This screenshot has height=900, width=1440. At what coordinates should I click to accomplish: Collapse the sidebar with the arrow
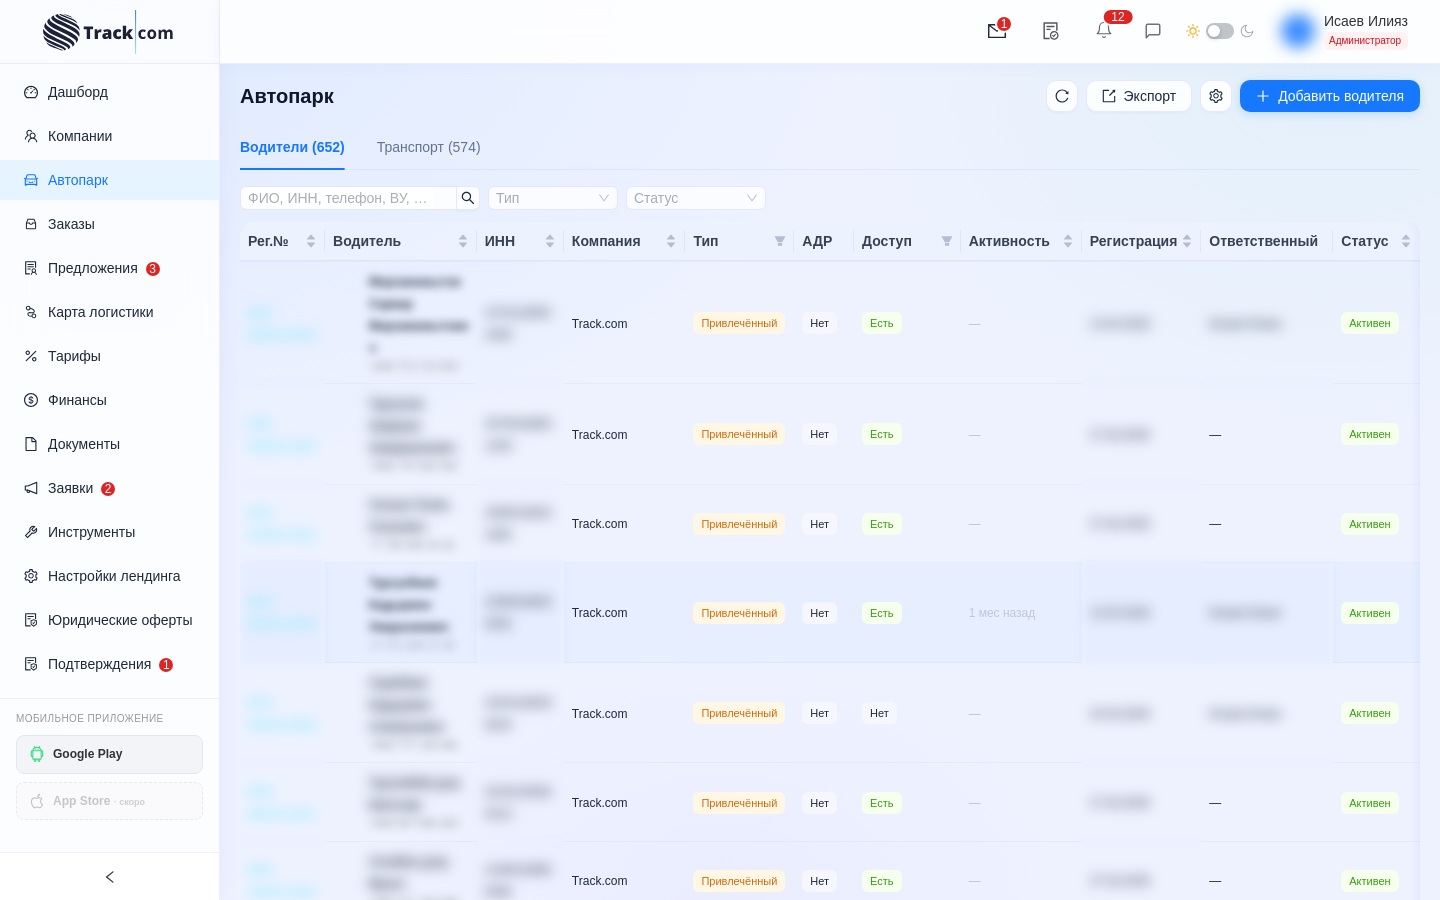point(110,877)
